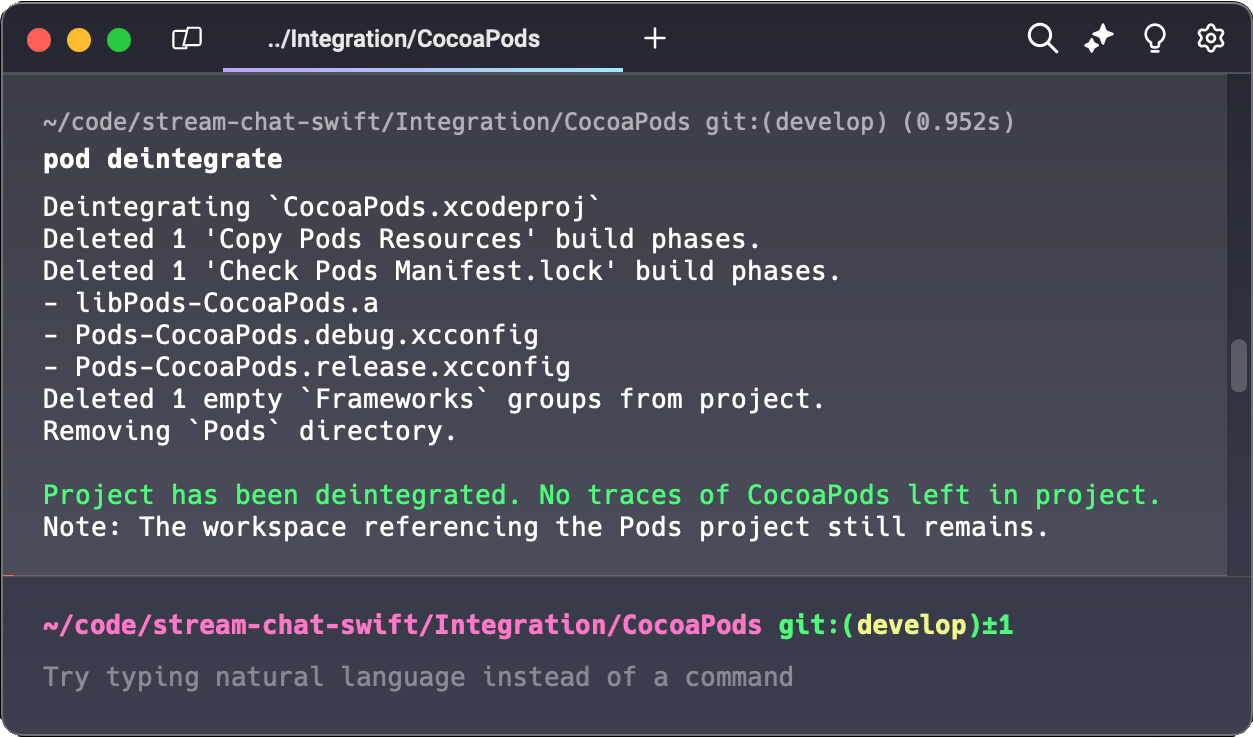The width and height of the screenshot is (1253, 738).
Task: Close the window with red button
Action: click(x=39, y=40)
